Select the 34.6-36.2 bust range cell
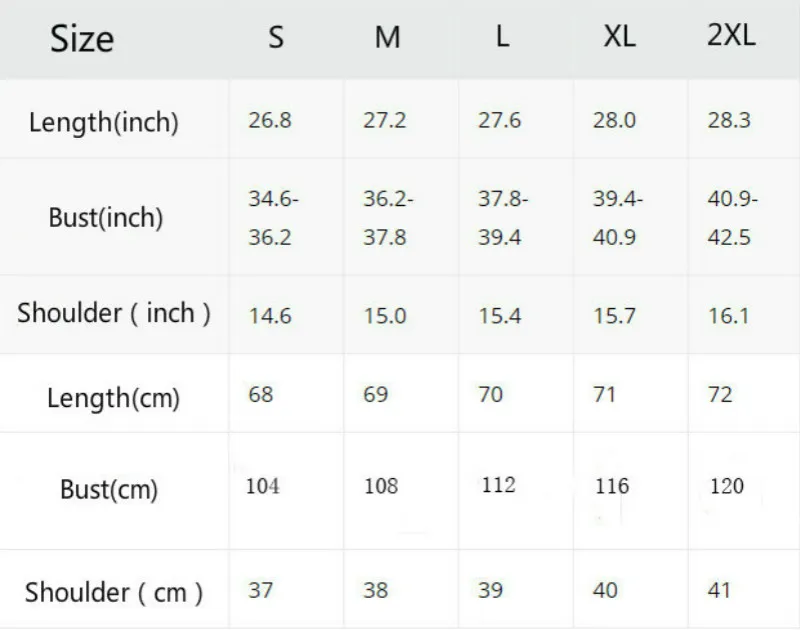 point(273,218)
